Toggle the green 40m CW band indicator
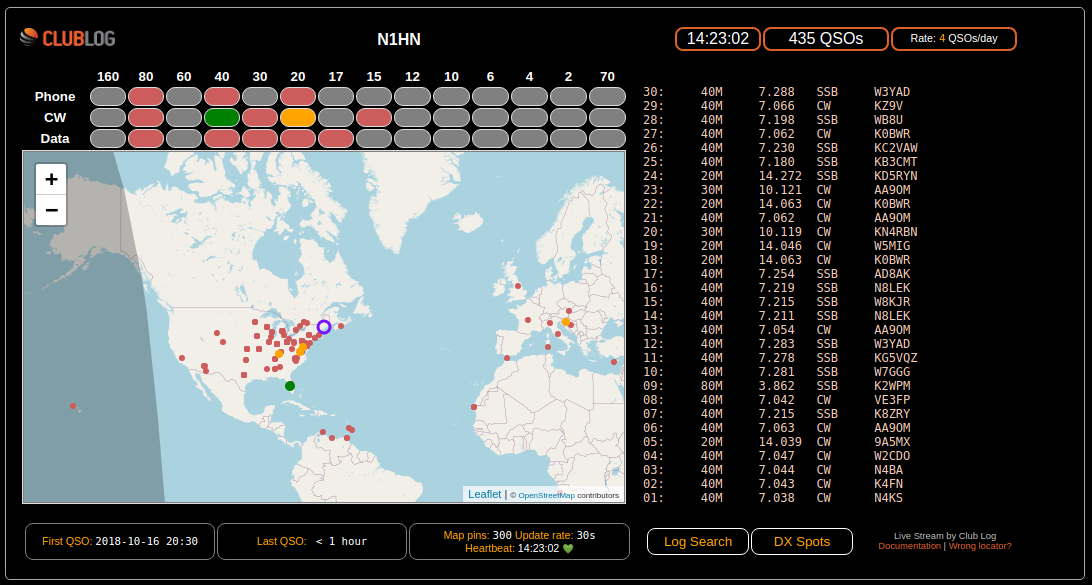The image size is (1092, 585). click(x=221, y=117)
